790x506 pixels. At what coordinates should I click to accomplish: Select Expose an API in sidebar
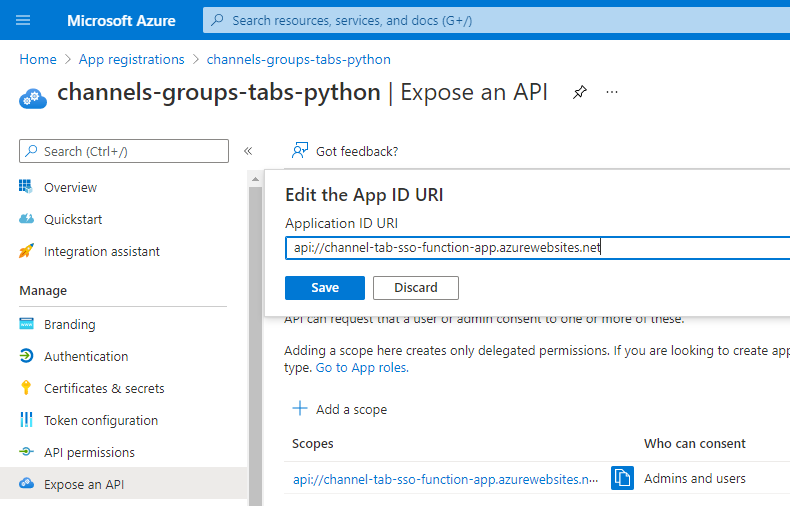pos(123,484)
